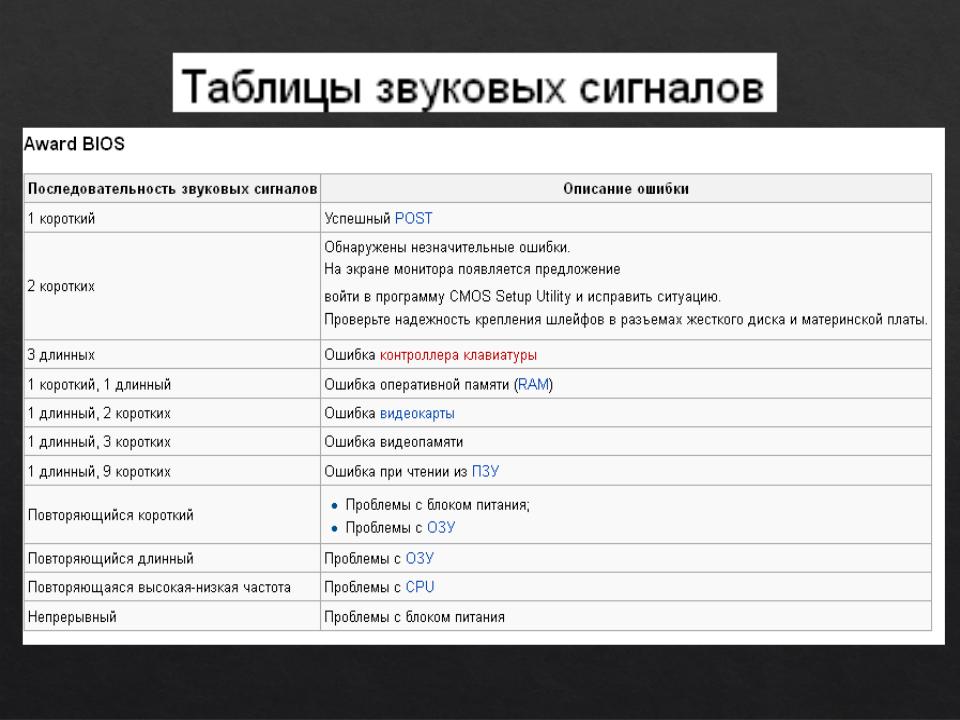Viewport: 960px width, 720px height.
Task: Follow the red 'контроллера клавиатуры' link
Action: tap(458, 355)
